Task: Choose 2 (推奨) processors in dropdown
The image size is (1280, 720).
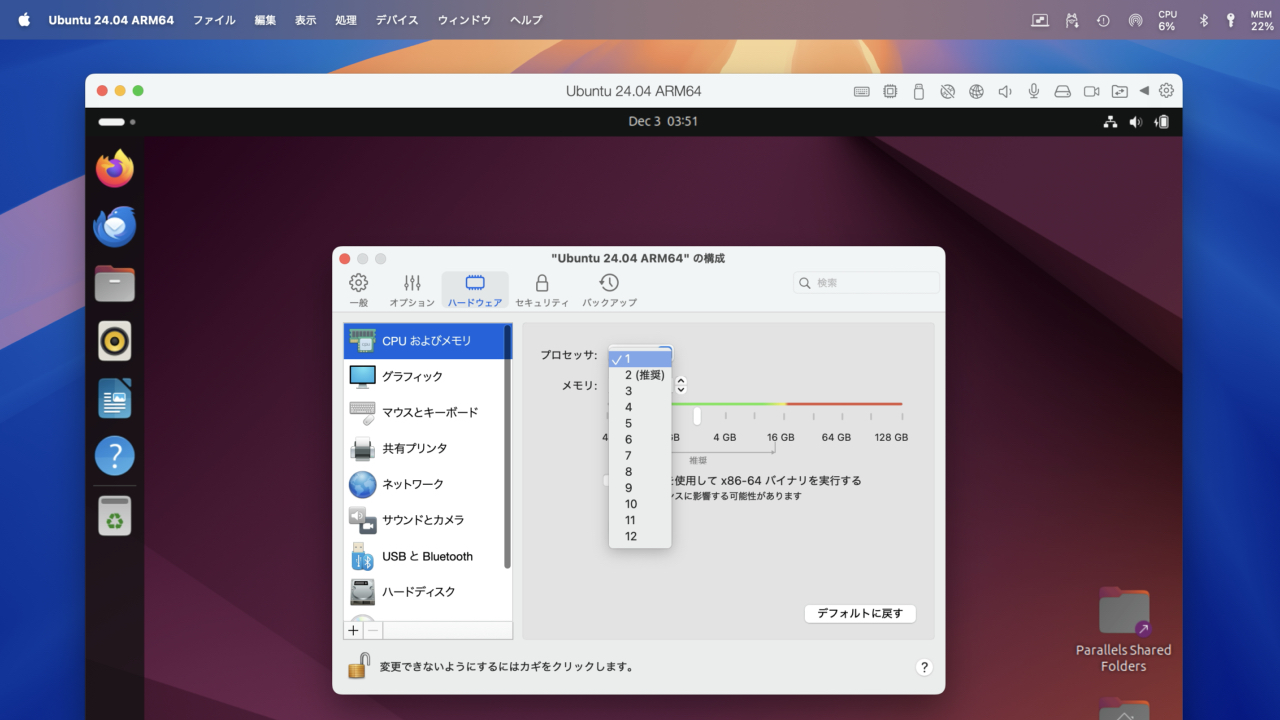Action: coord(640,375)
